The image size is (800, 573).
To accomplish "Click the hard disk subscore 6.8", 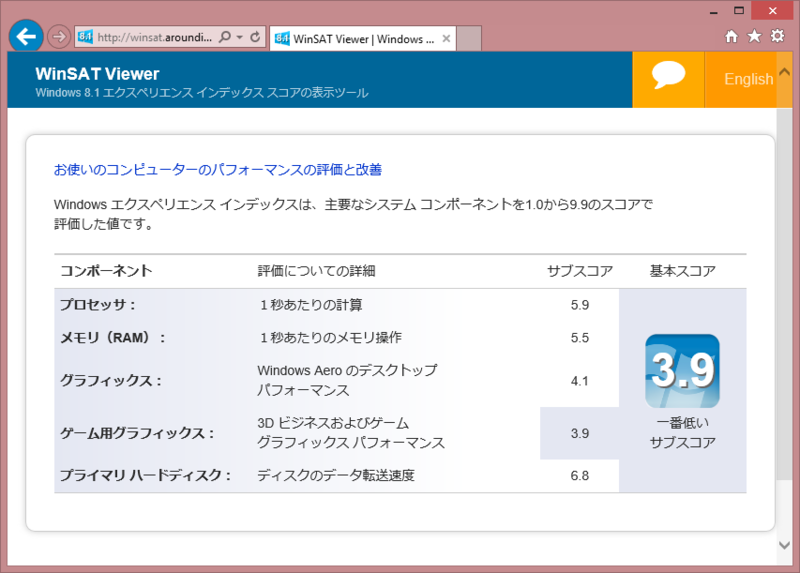I will click(x=580, y=476).
